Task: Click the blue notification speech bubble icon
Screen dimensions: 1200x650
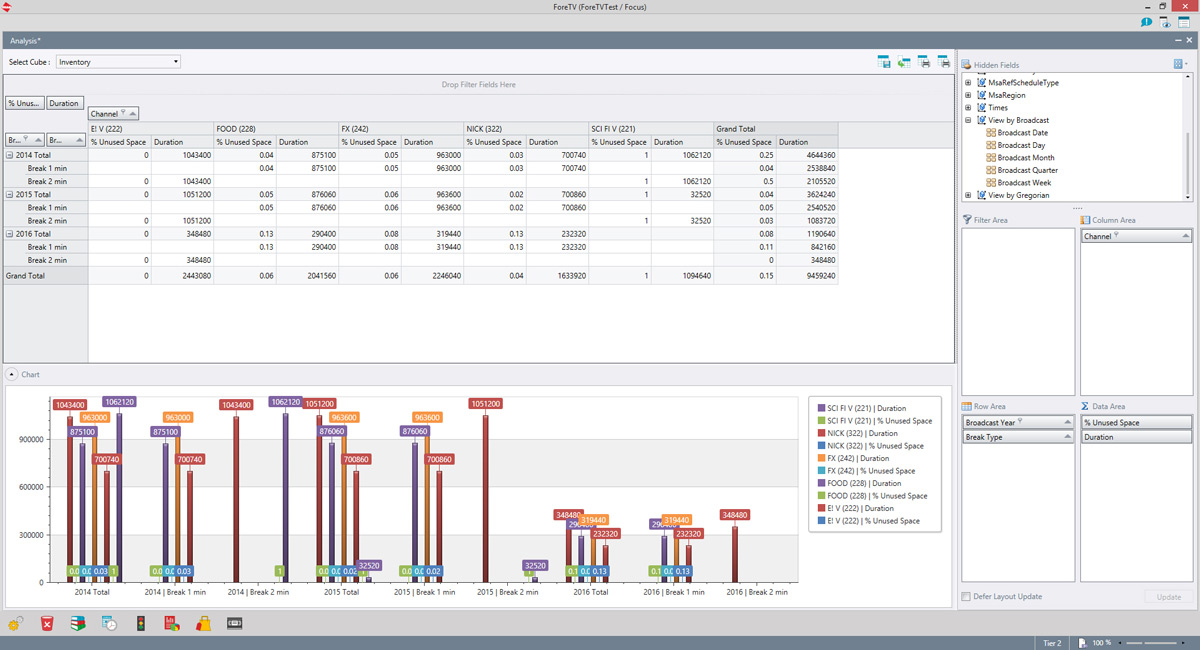Action: coord(1146,21)
